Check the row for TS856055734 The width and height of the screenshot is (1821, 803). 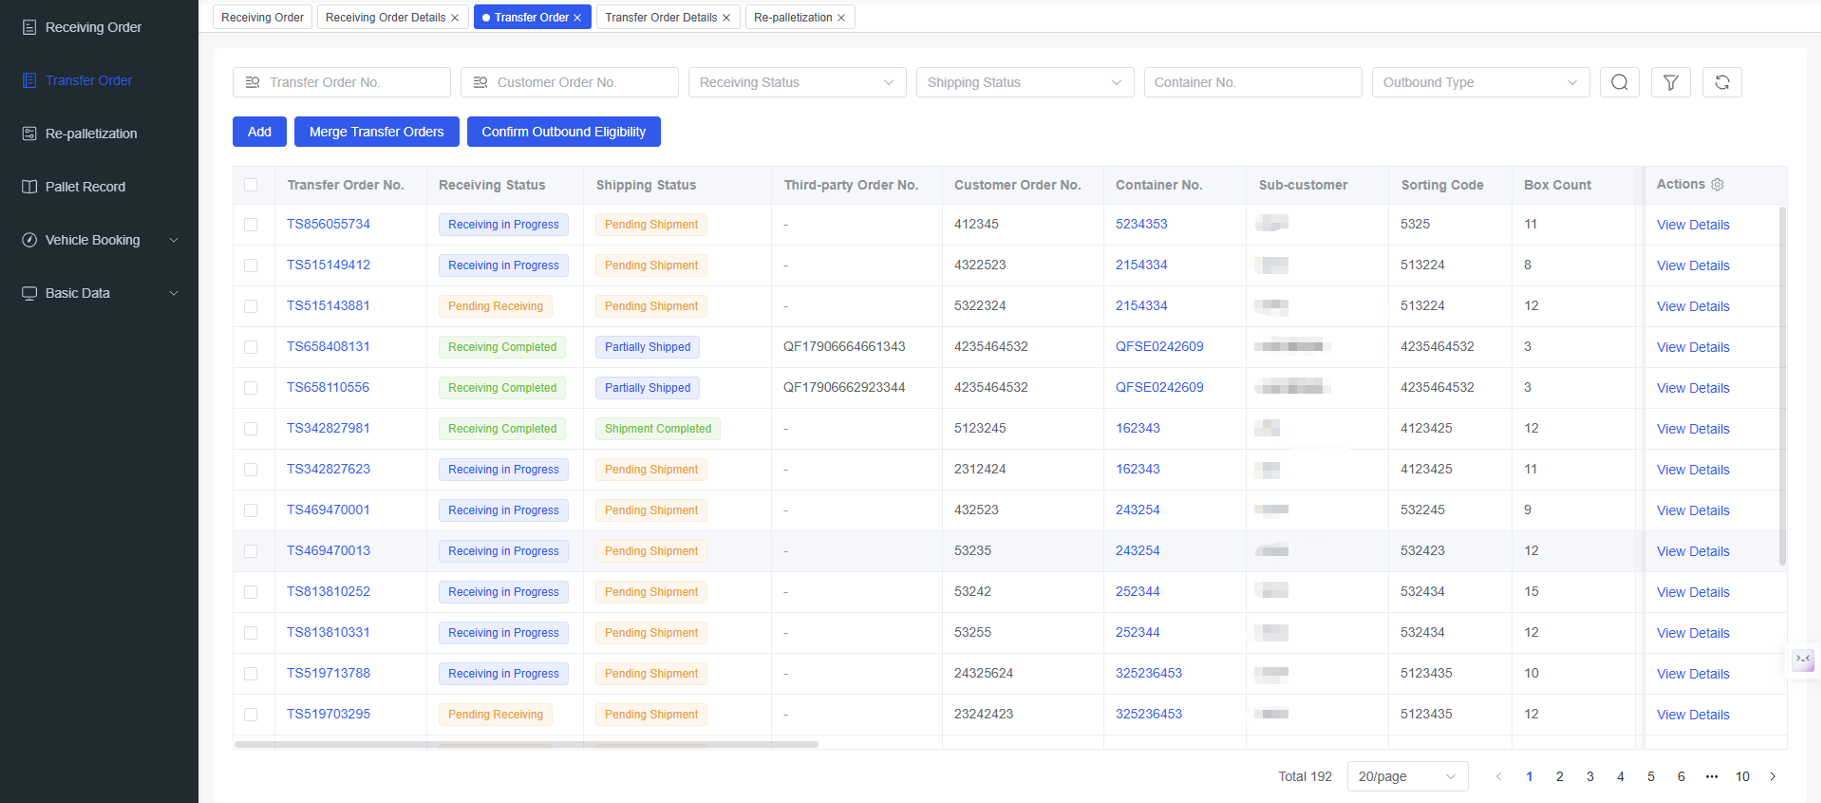pos(251,225)
